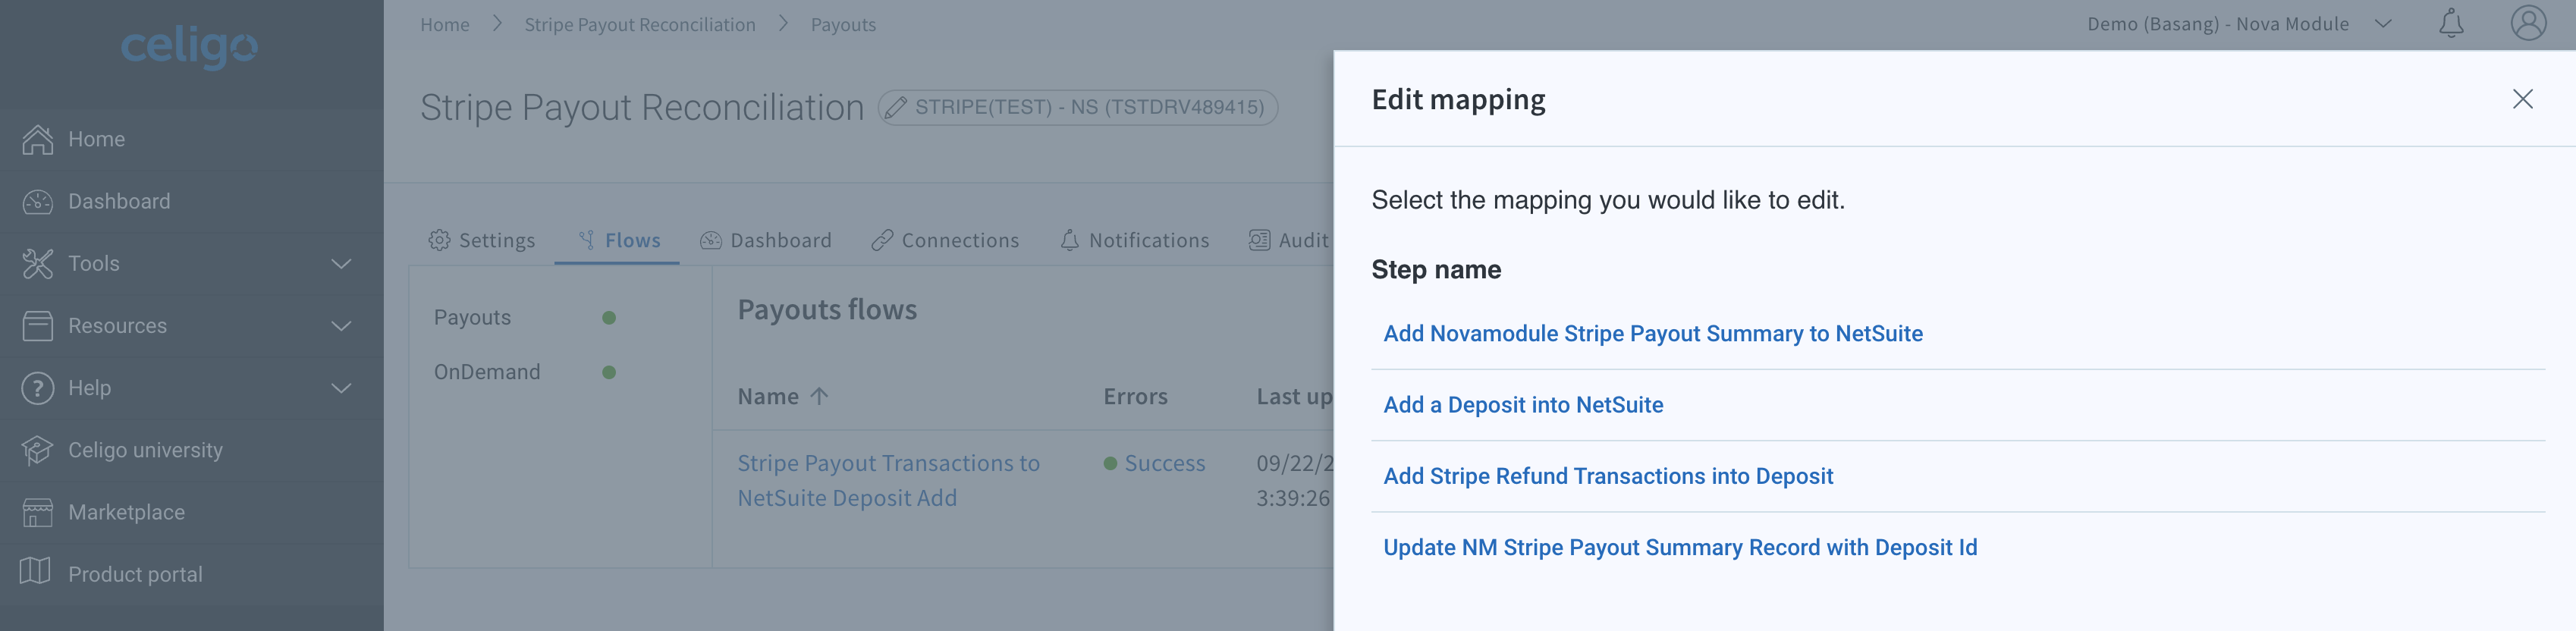The image size is (2576, 631).
Task: Open Dashboard from the sidebar
Action: pos(192,201)
